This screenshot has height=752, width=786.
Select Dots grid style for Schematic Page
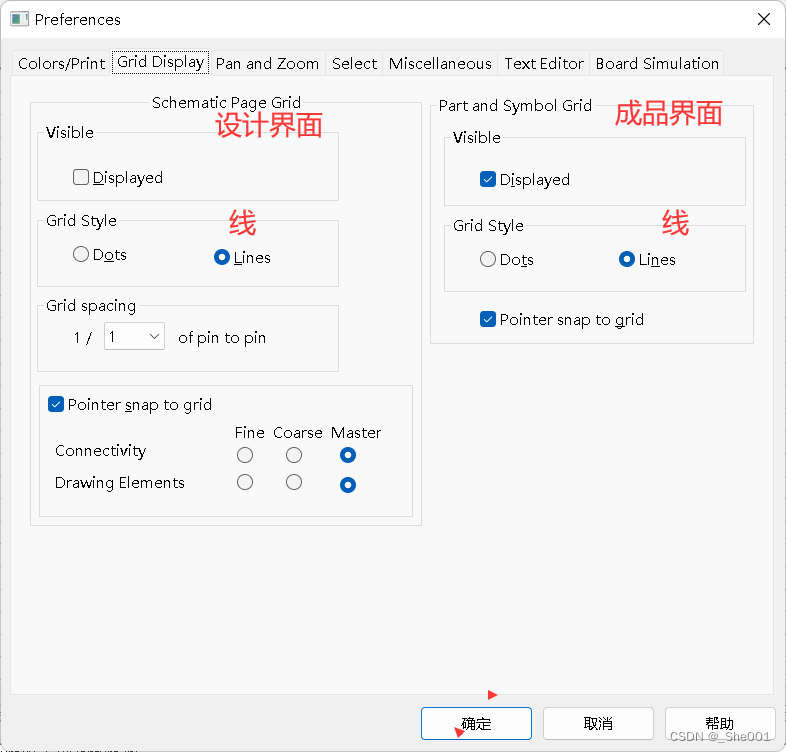(x=82, y=255)
